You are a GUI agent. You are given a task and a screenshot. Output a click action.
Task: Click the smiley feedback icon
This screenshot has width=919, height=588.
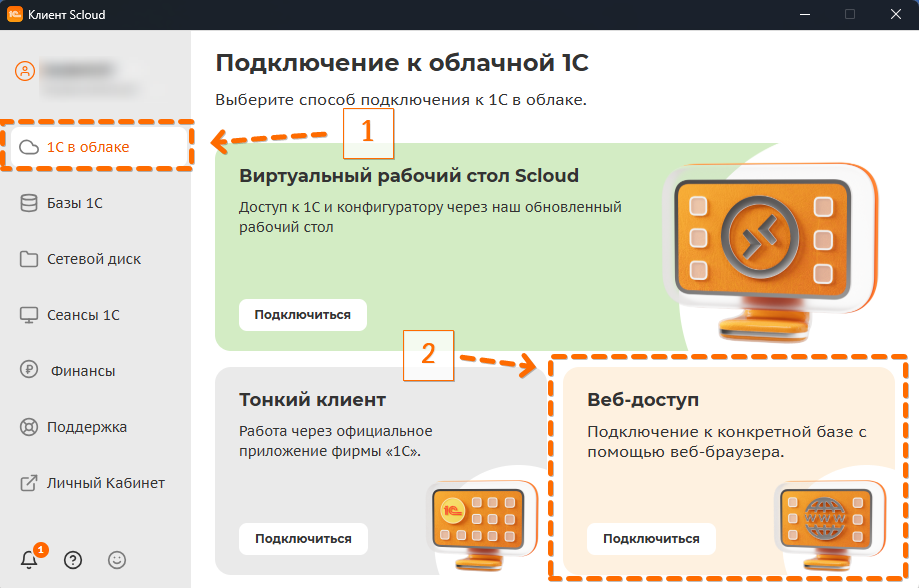point(117,560)
